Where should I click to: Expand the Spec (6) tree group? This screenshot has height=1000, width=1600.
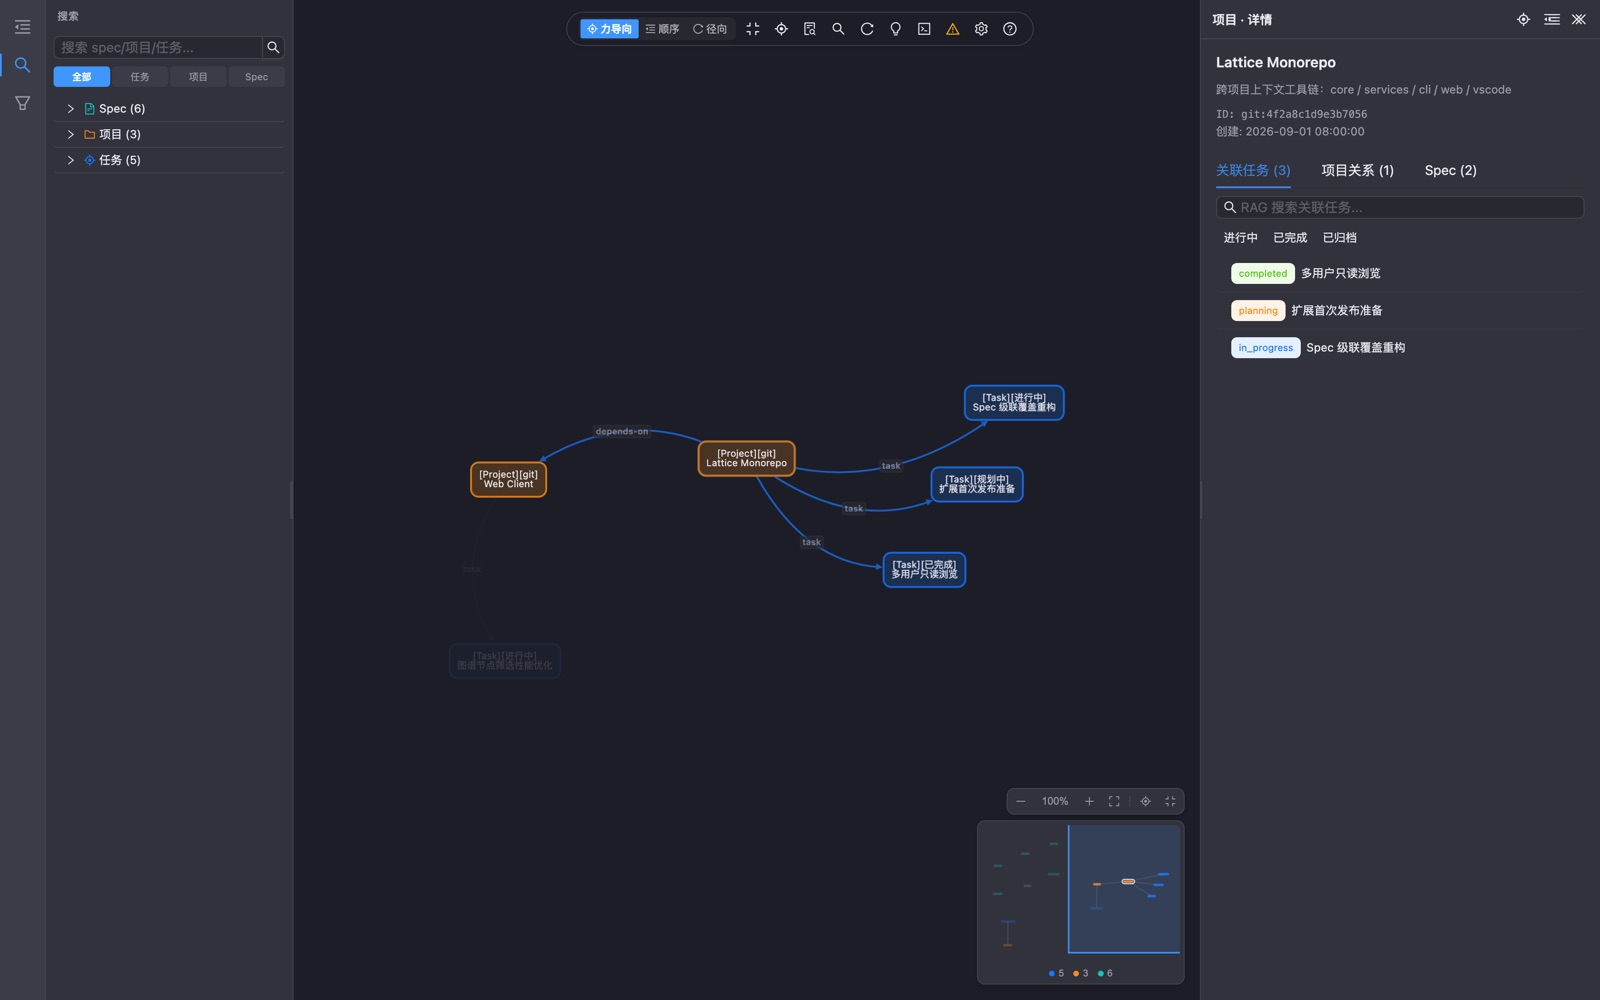(71, 109)
